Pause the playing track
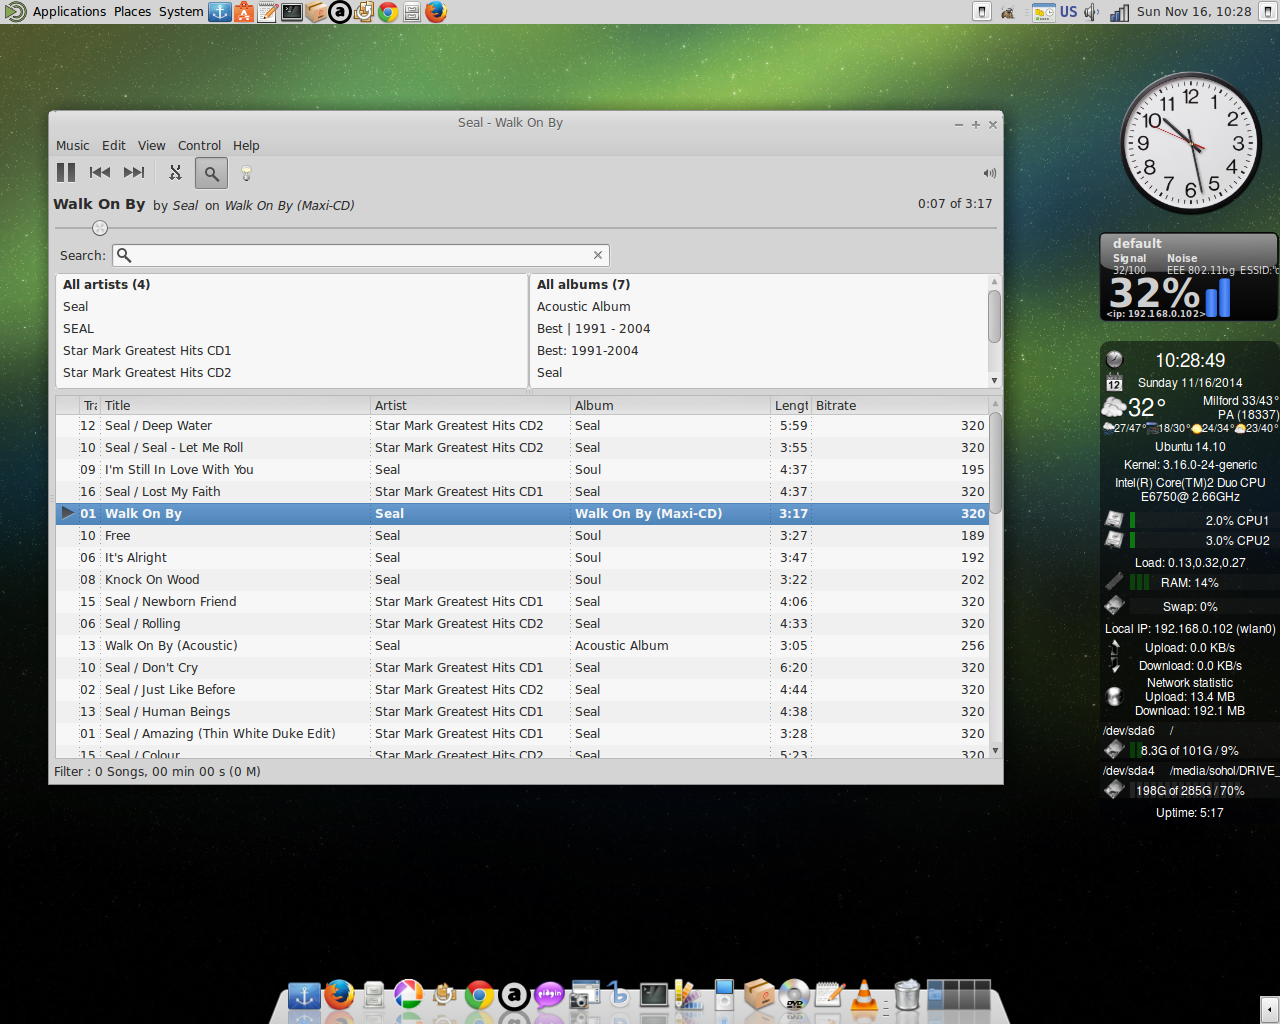 [x=66, y=173]
